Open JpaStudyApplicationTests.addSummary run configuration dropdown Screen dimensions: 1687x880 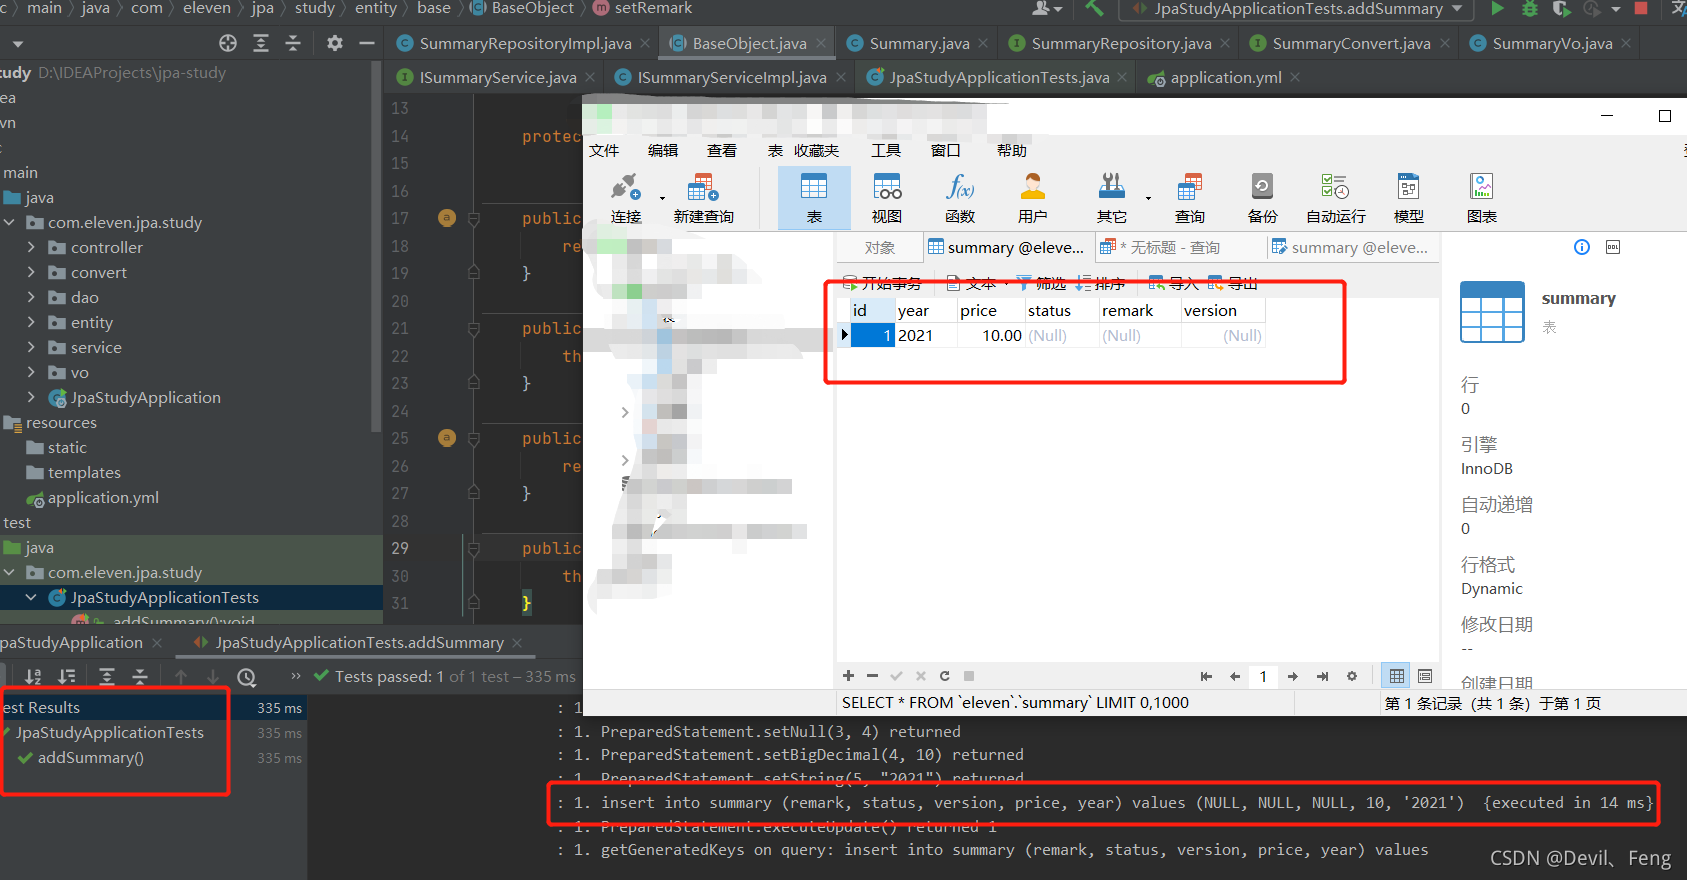1297,9
